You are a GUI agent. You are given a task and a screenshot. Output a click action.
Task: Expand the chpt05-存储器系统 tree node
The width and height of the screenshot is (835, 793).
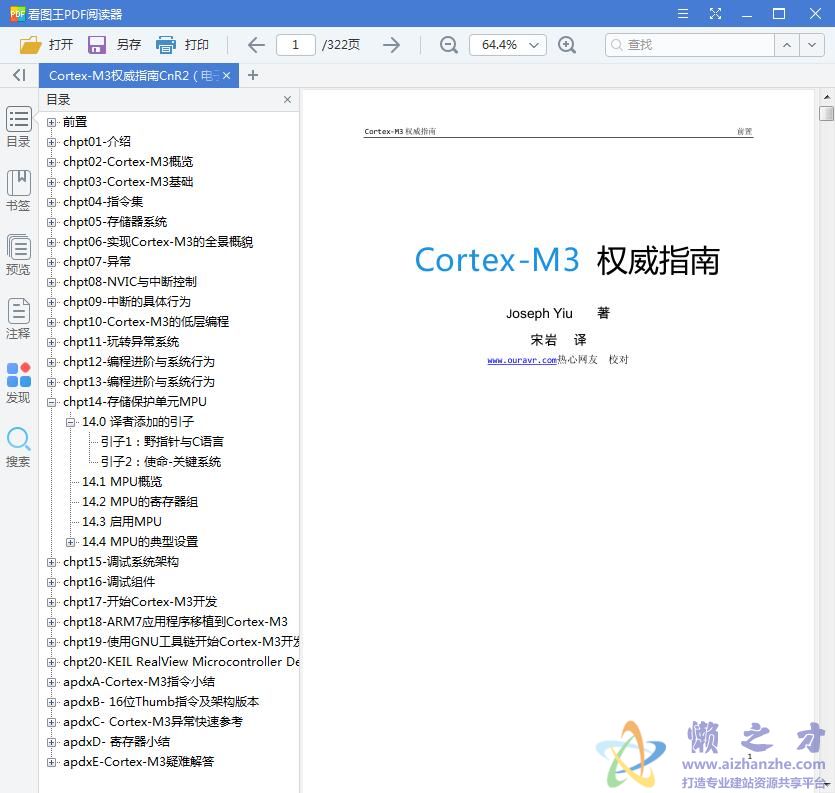[x=51, y=221]
